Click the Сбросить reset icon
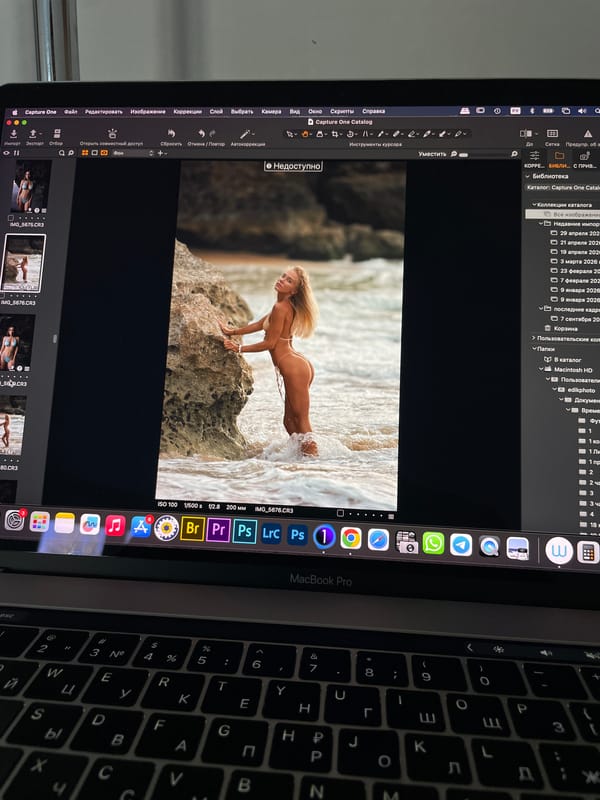 point(171,133)
